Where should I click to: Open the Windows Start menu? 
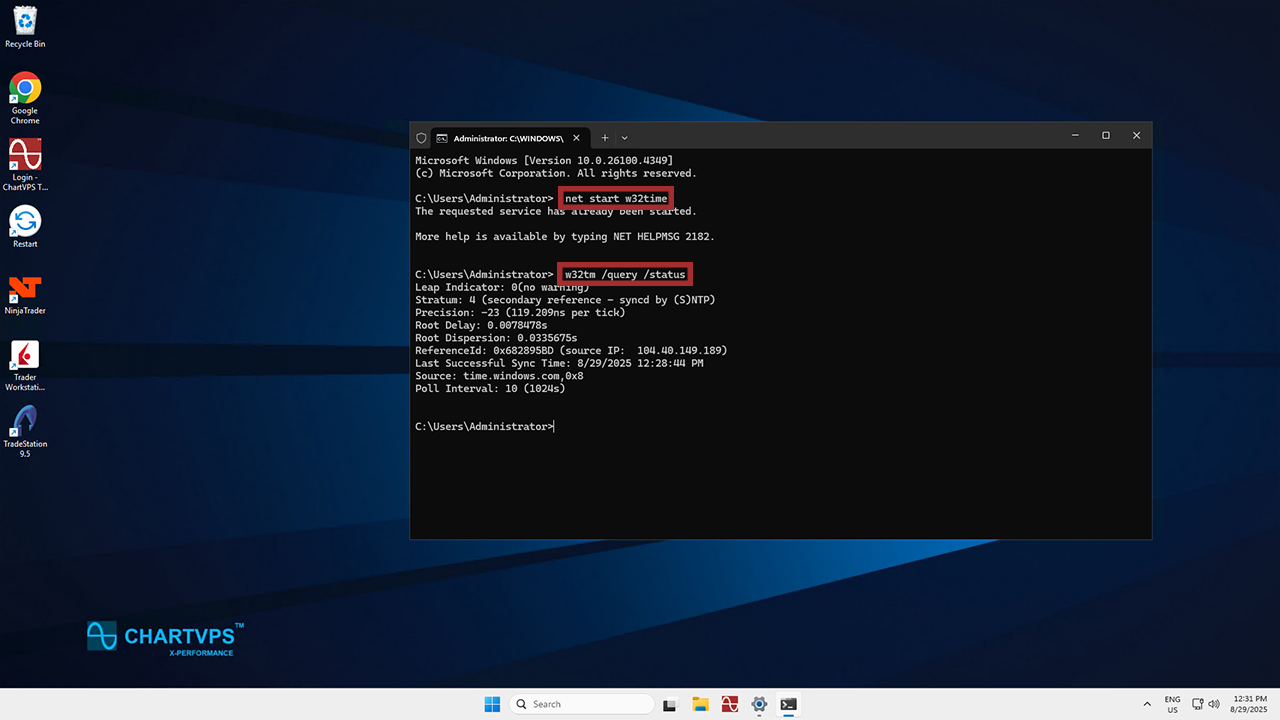492,704
